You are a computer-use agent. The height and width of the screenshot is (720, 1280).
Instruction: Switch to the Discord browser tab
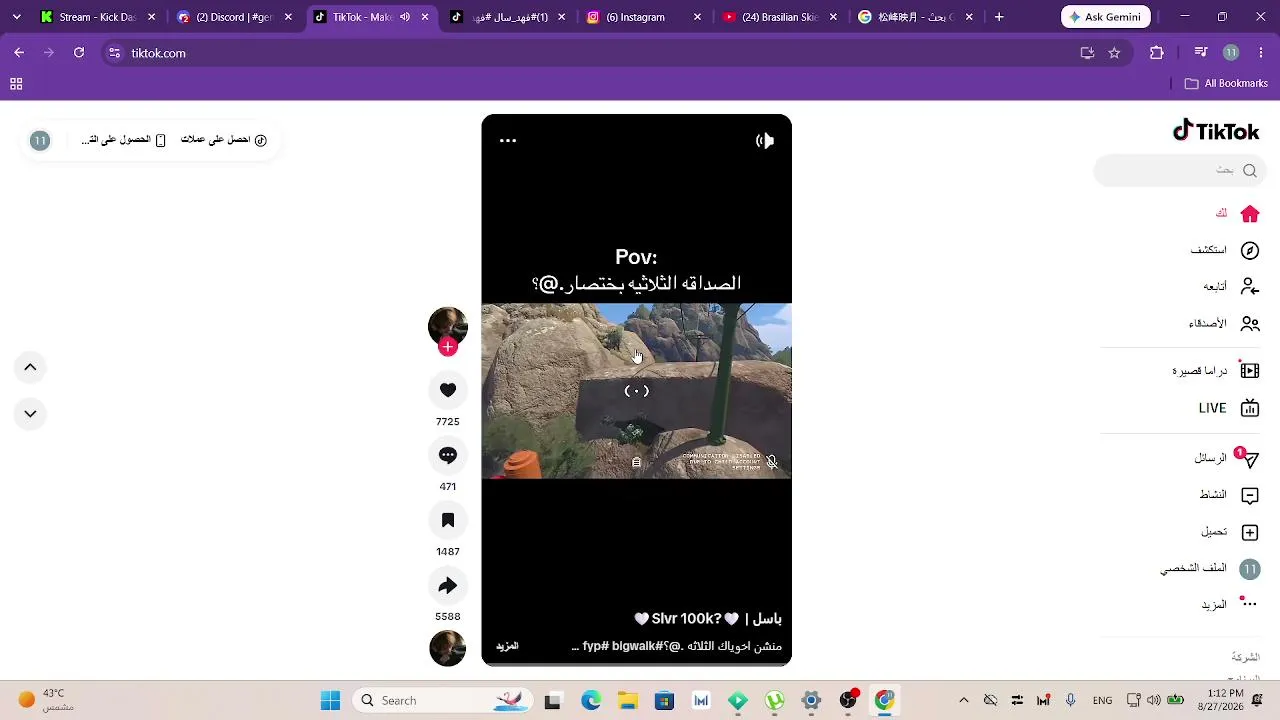[235, 17]
